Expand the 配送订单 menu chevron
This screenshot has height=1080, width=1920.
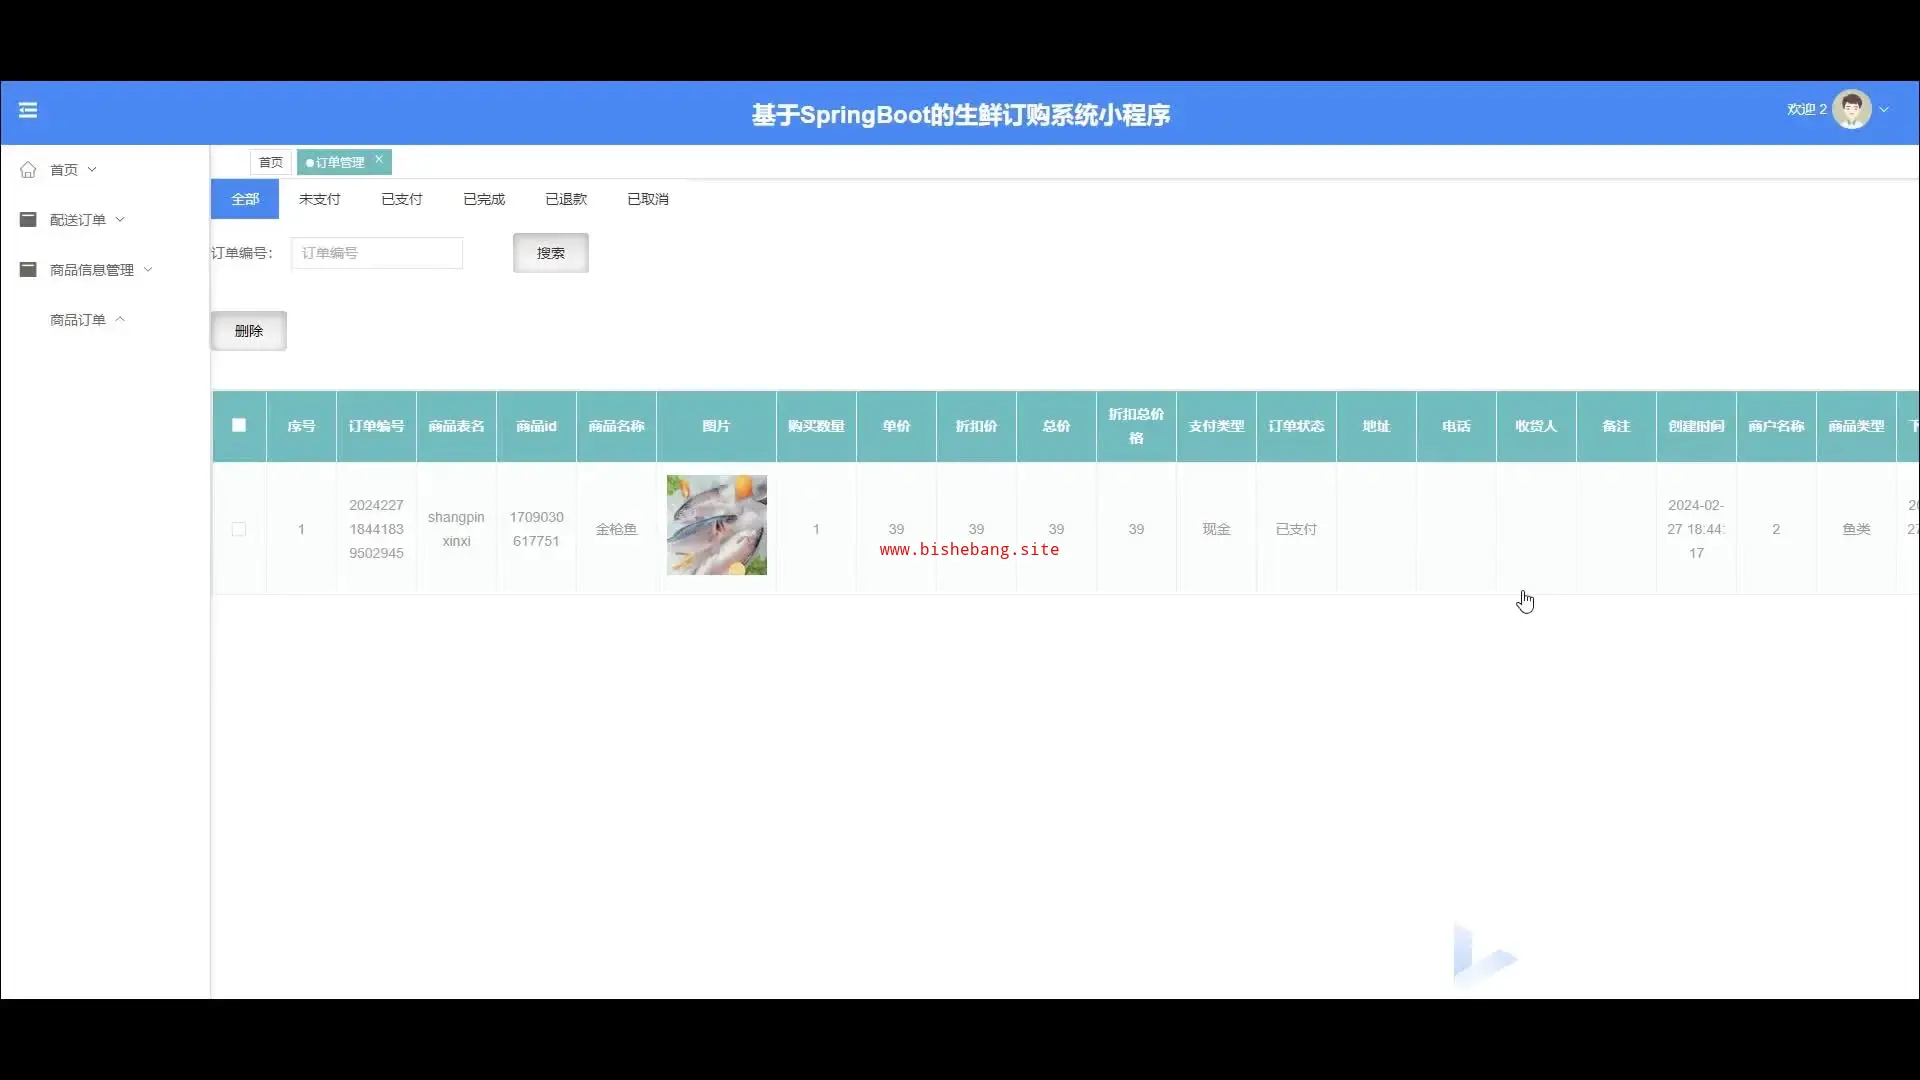click(120, 220)
